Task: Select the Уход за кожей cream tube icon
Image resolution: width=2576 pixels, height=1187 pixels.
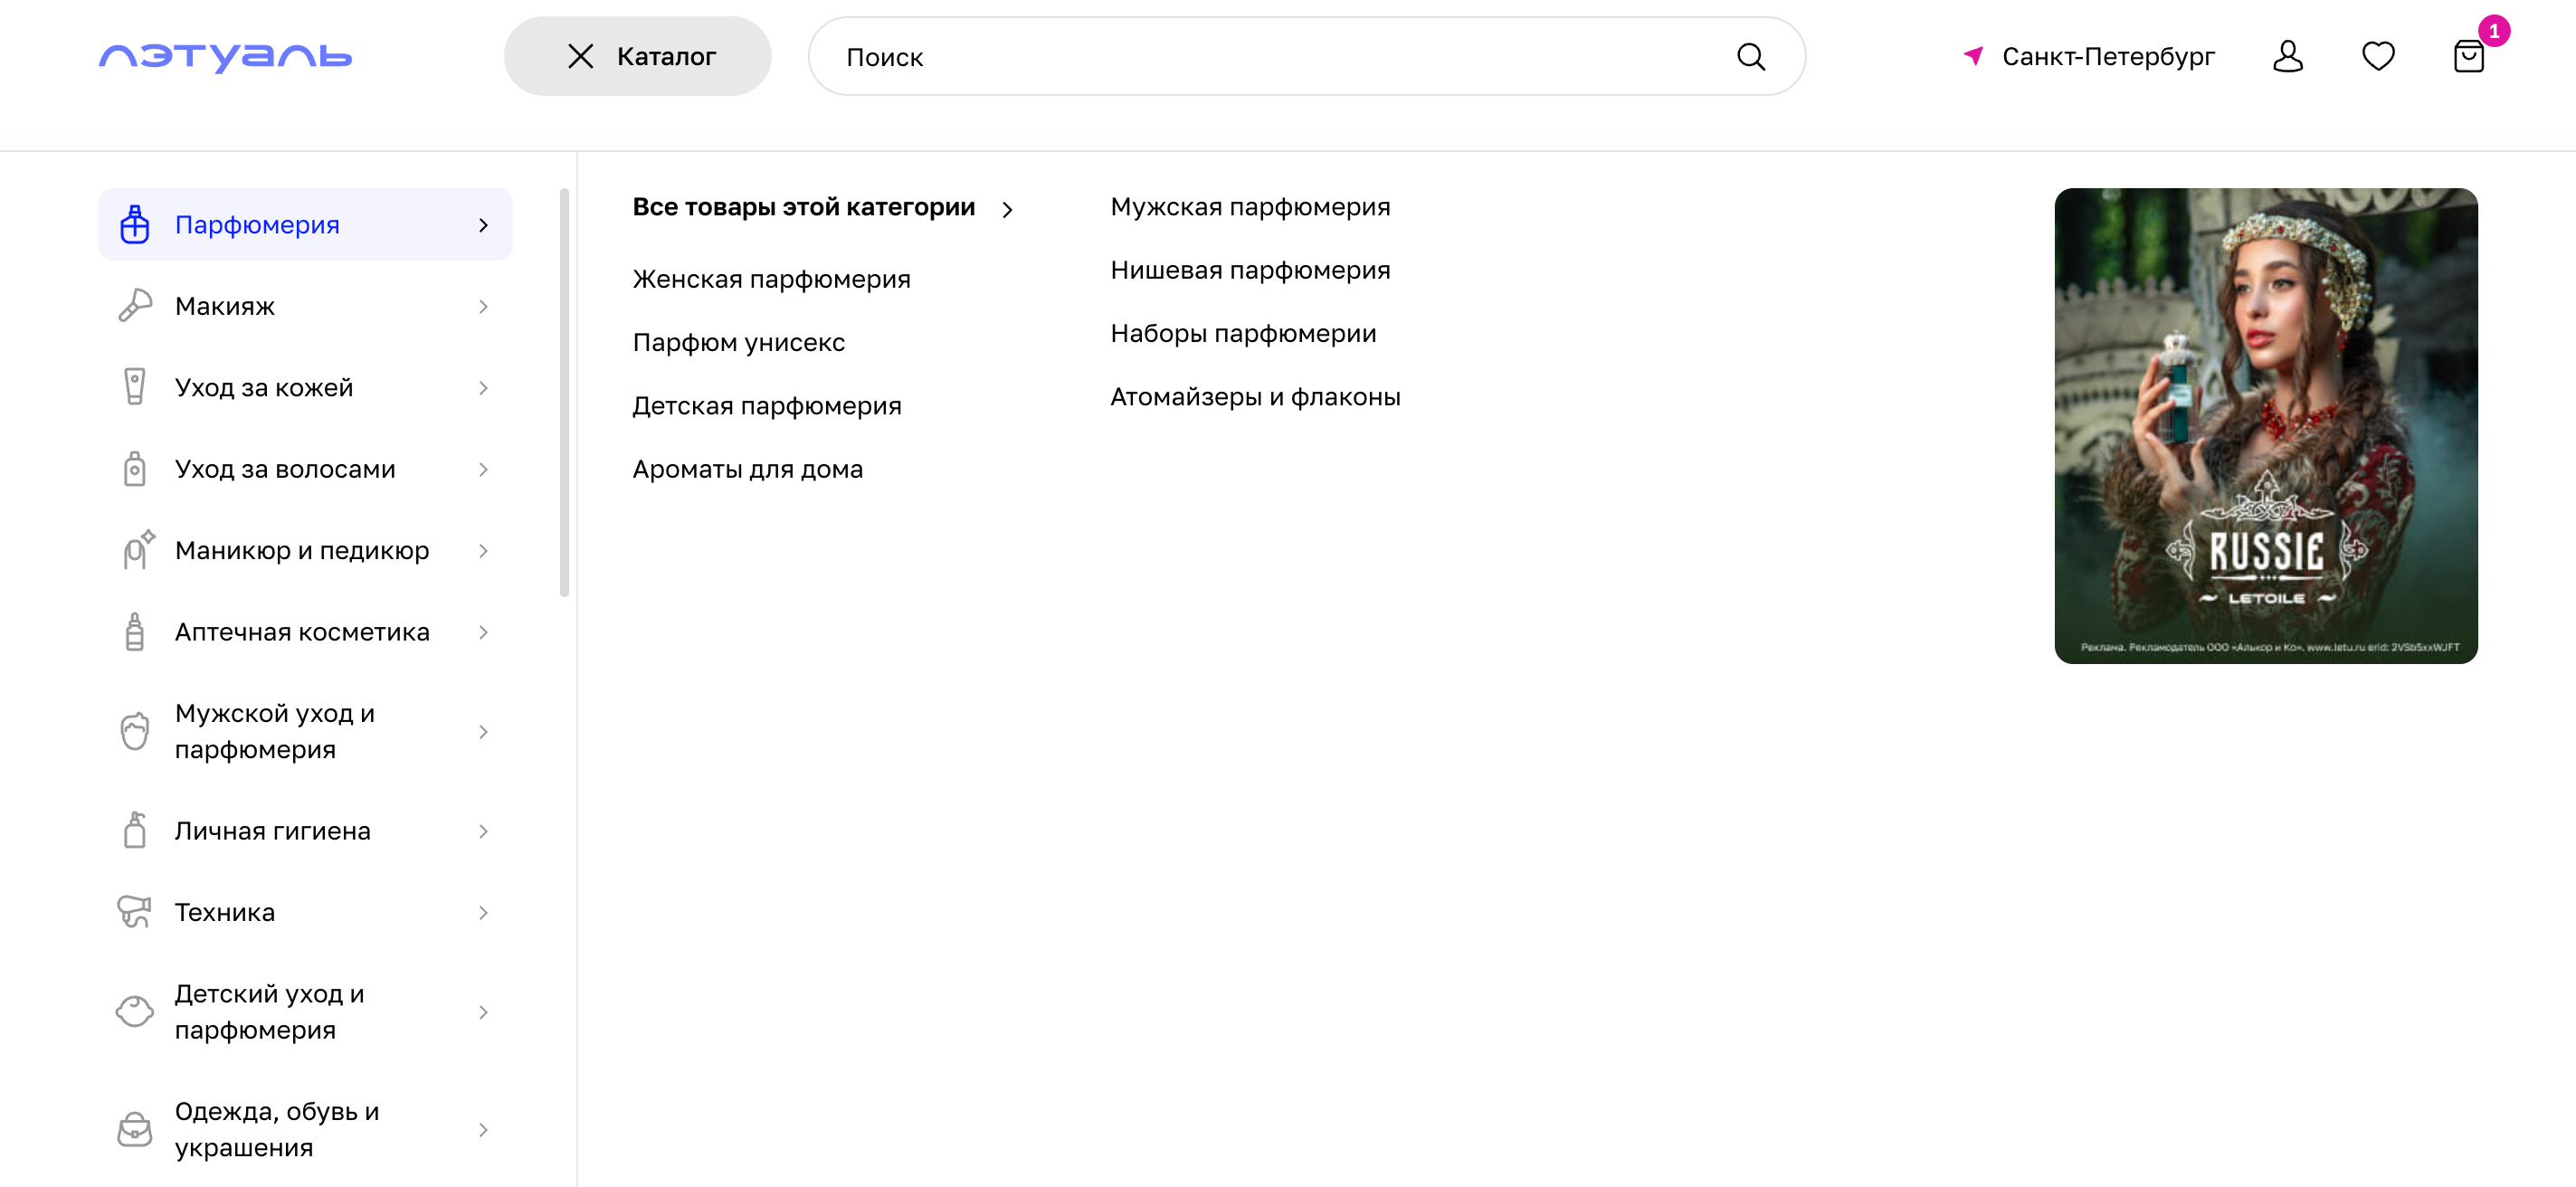Action: [135, 387]
